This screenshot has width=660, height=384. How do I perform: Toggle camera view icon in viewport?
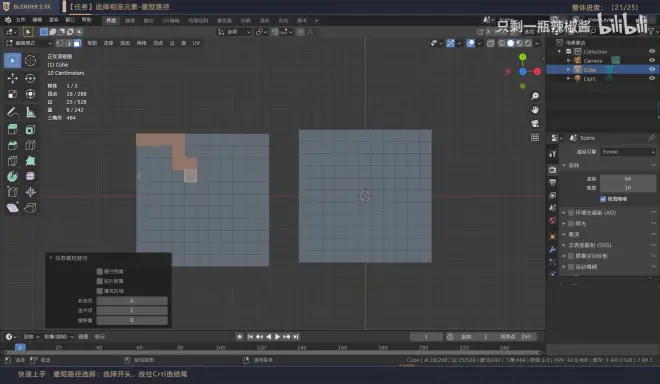pos(535,123)
